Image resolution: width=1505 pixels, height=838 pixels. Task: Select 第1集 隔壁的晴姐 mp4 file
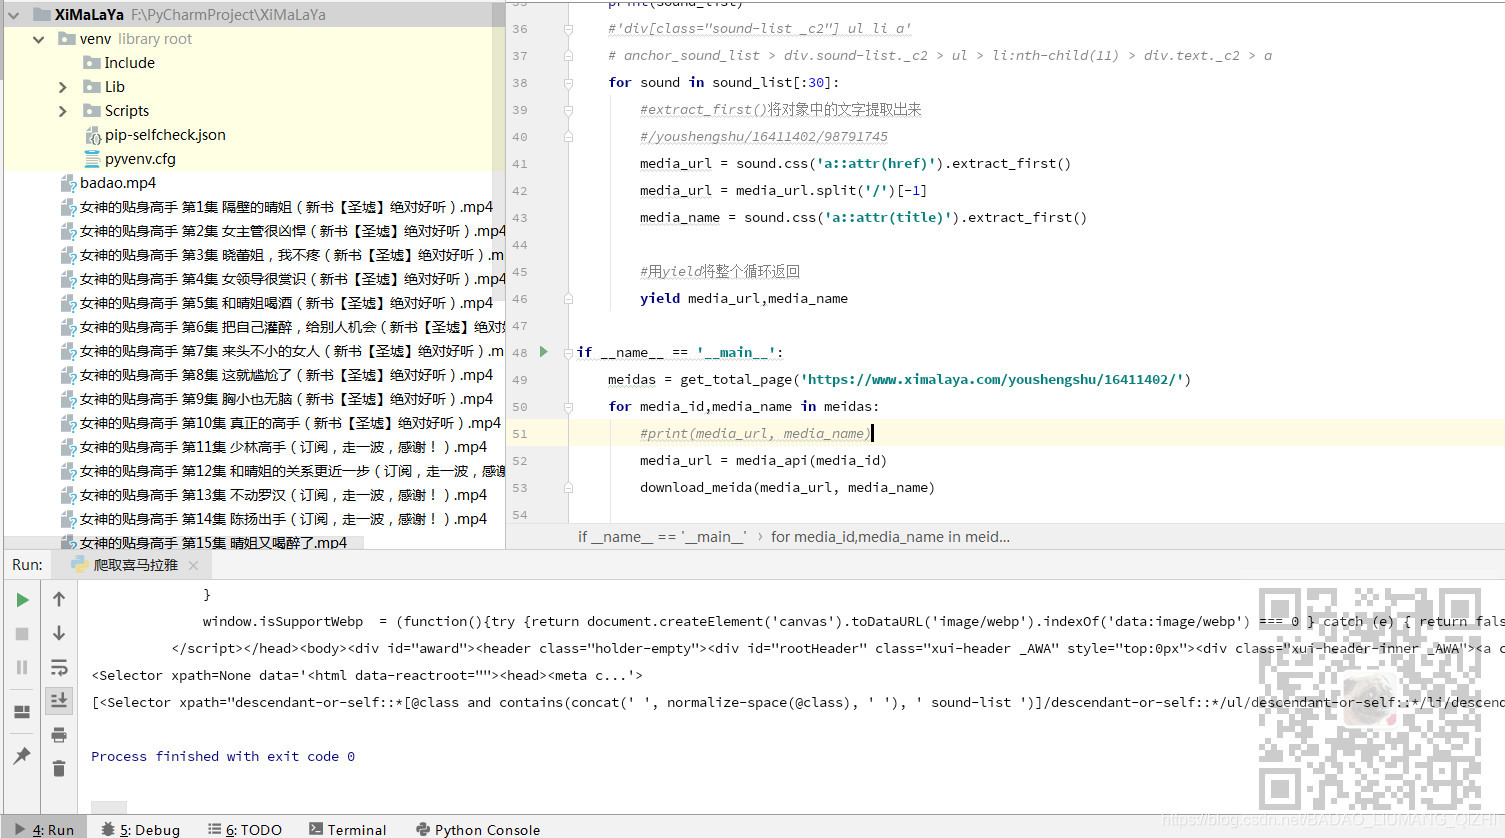pos(286,207)
